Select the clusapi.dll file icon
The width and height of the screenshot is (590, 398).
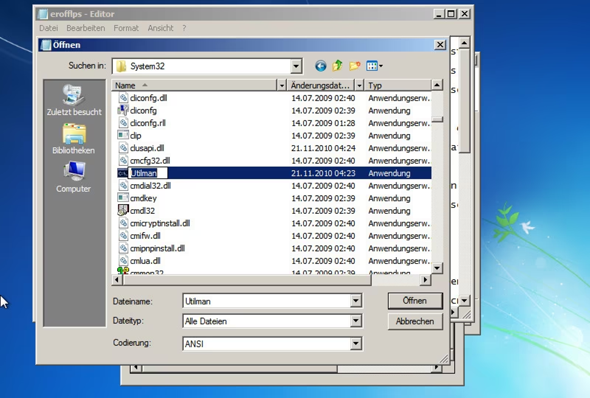[x=123, y=148]
